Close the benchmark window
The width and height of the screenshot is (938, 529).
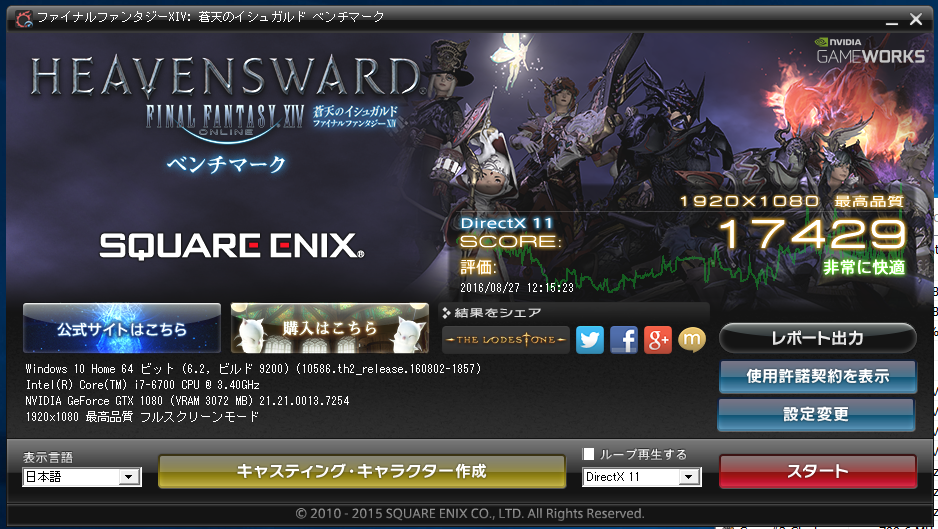tap(916, 19)
